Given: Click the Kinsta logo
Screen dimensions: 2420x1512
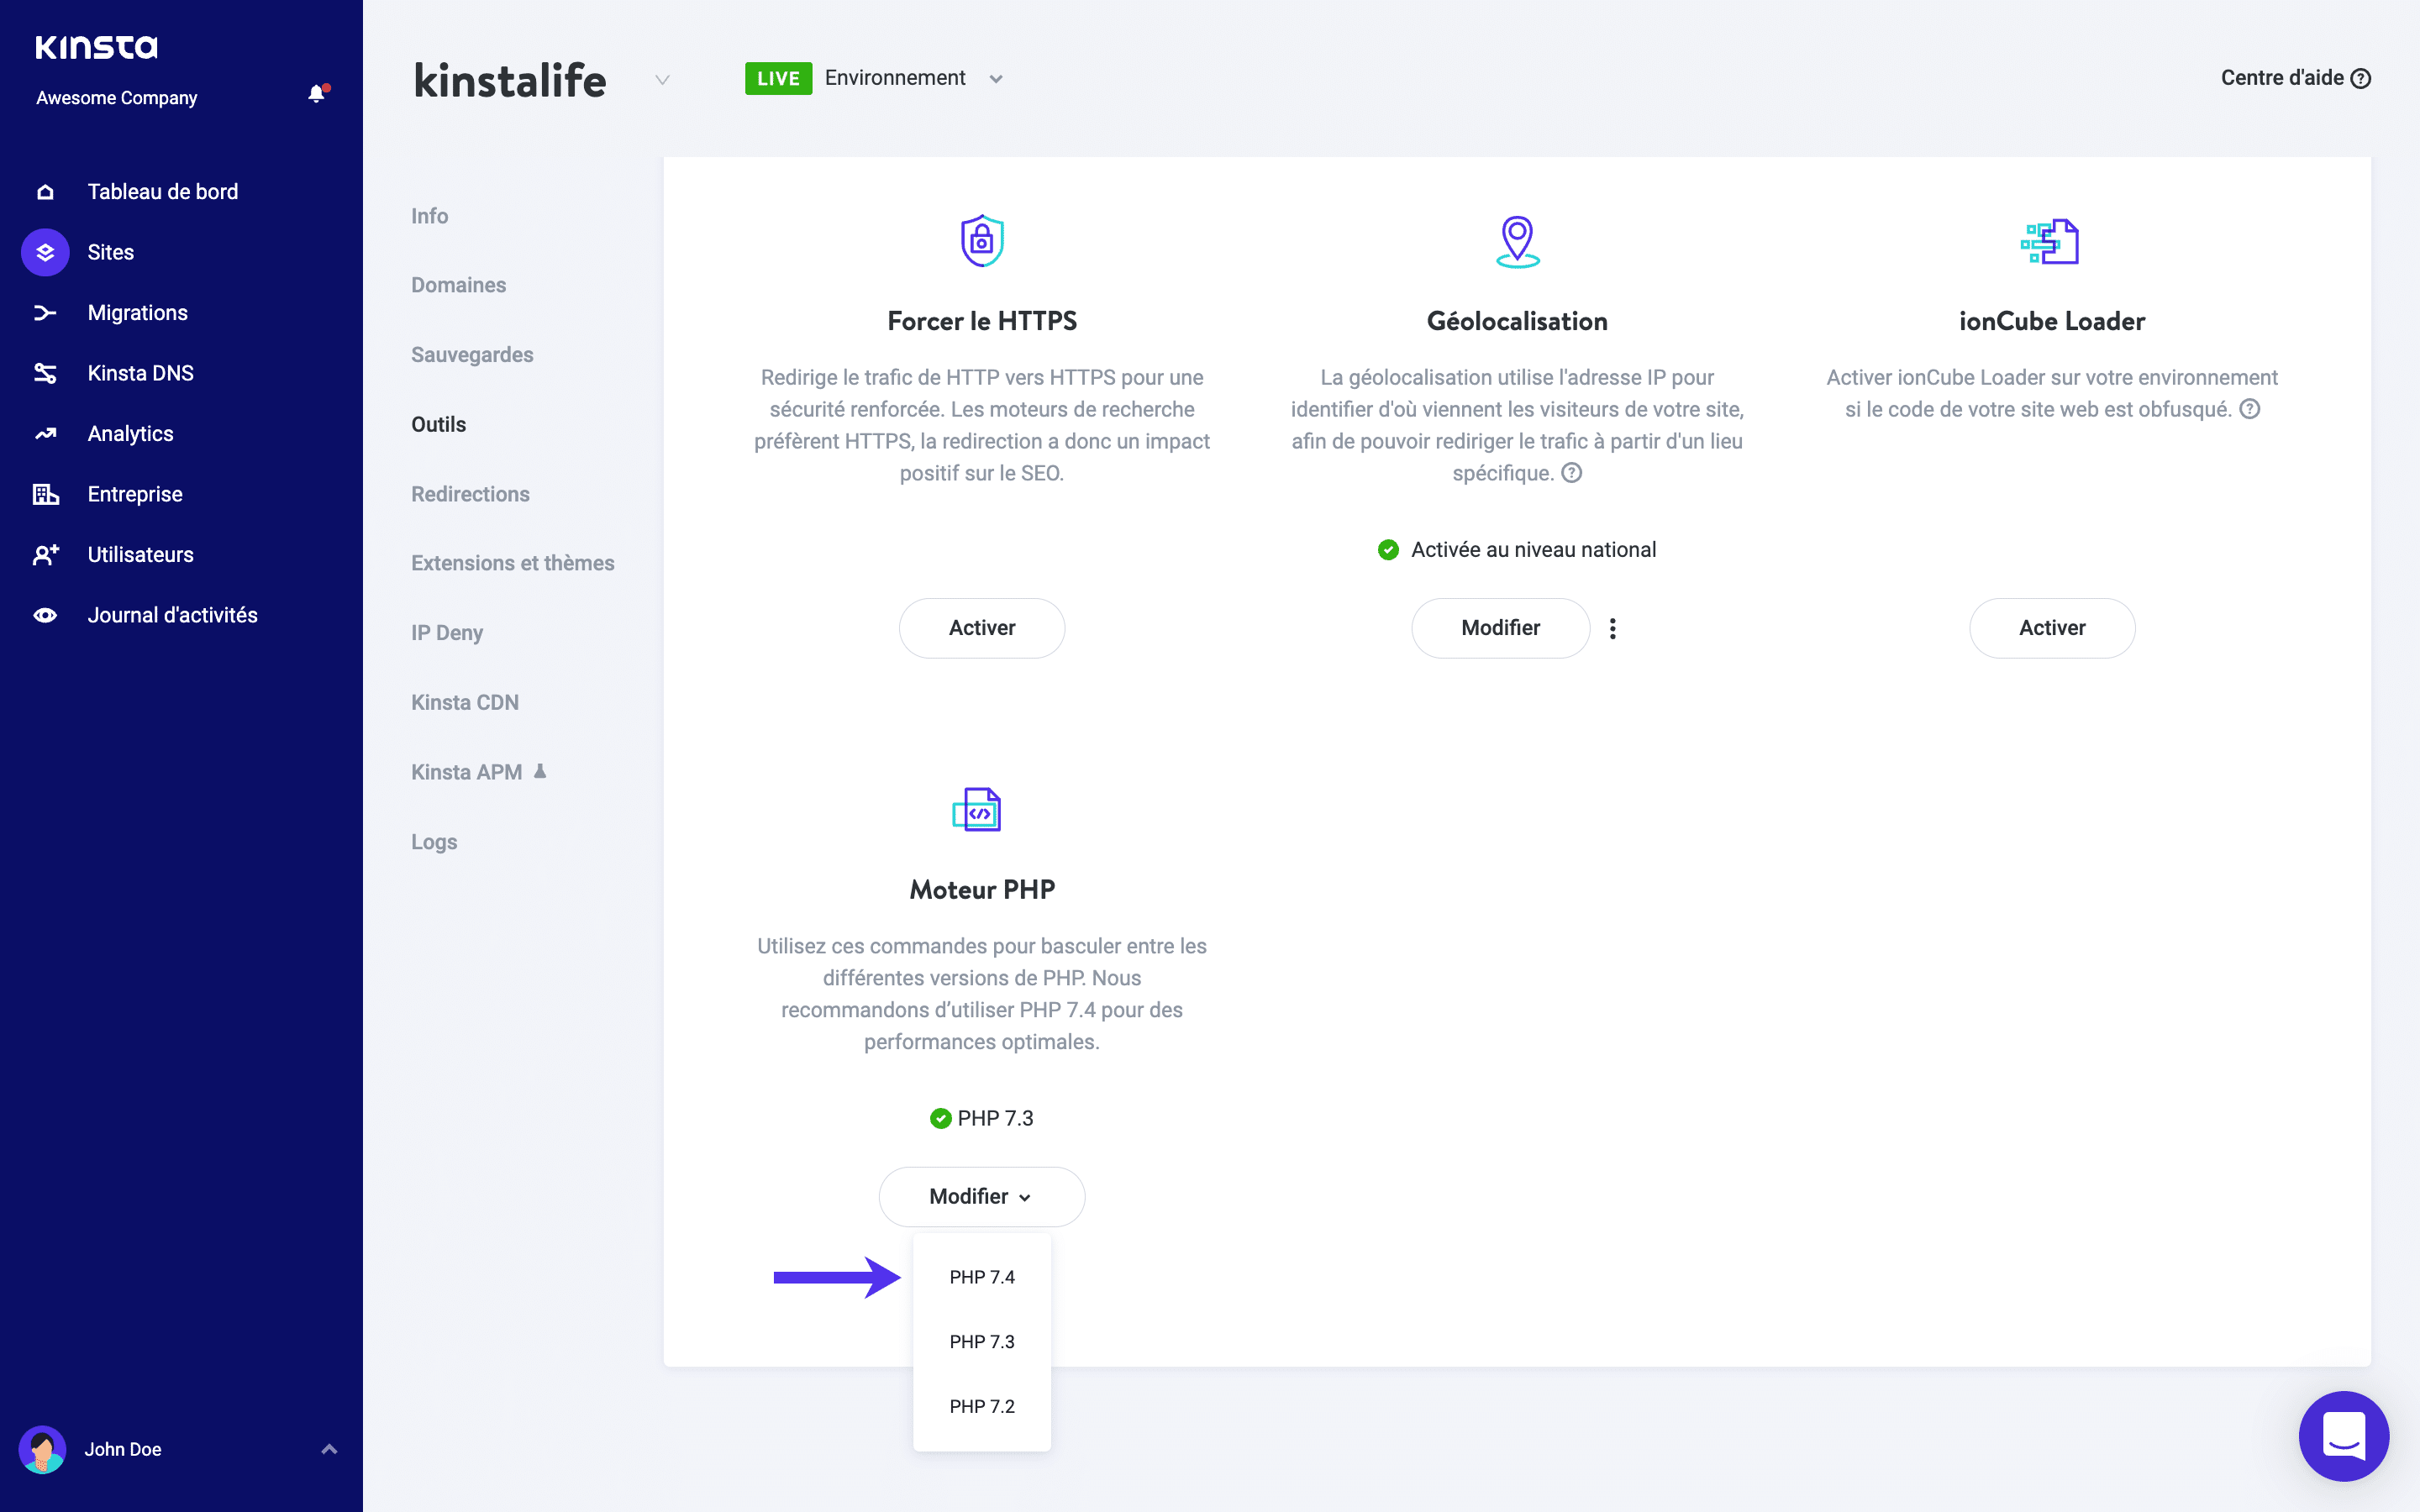Looking at the screenshot, I should click(96, 47).
